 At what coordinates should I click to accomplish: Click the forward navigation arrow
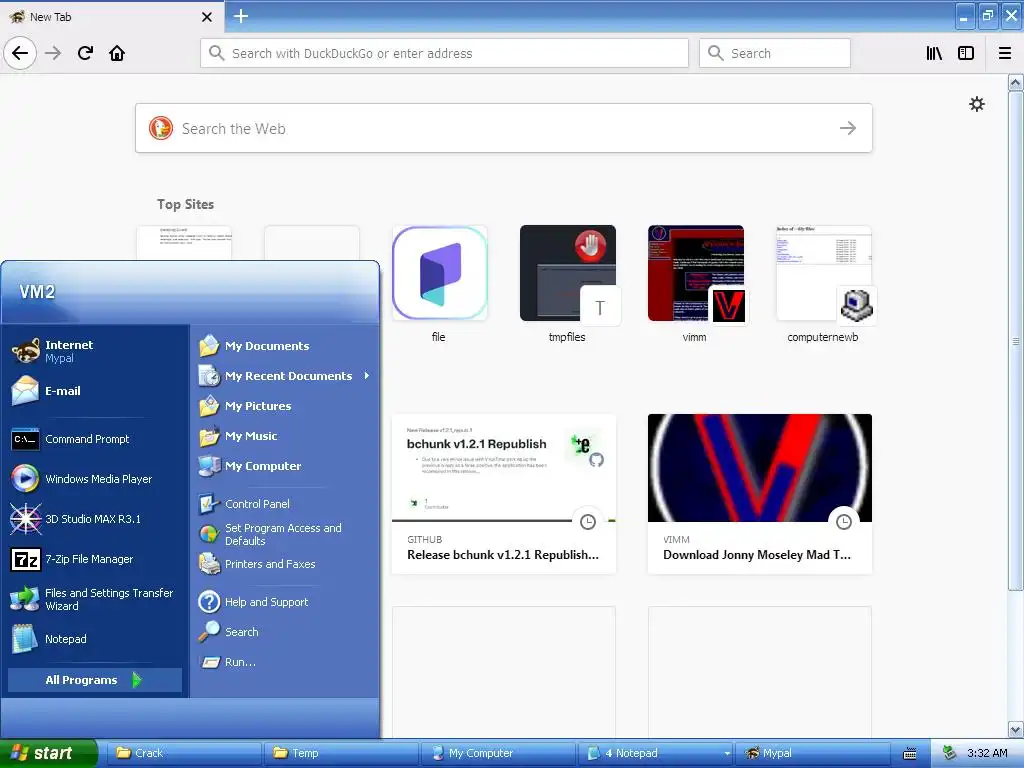pyautogui.click(x=53, y=53)
